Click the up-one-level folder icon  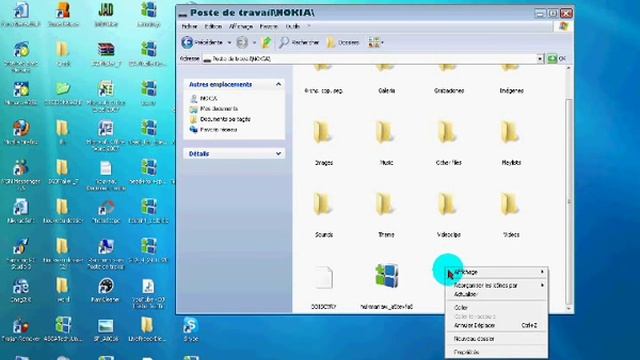pos(267,42)
